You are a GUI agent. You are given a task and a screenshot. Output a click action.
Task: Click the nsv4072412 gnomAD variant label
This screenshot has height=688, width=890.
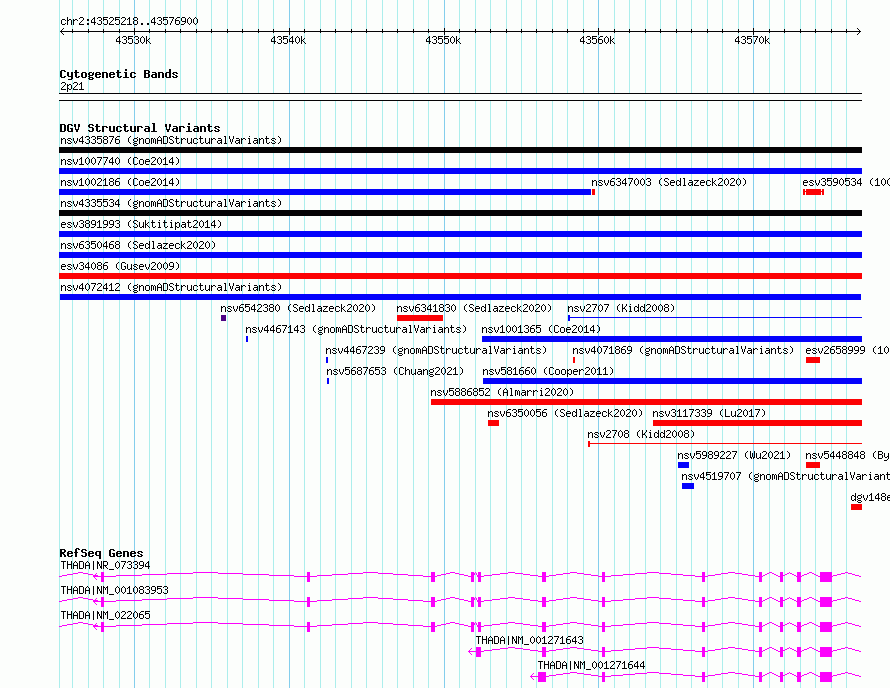(x=171, y=287)
